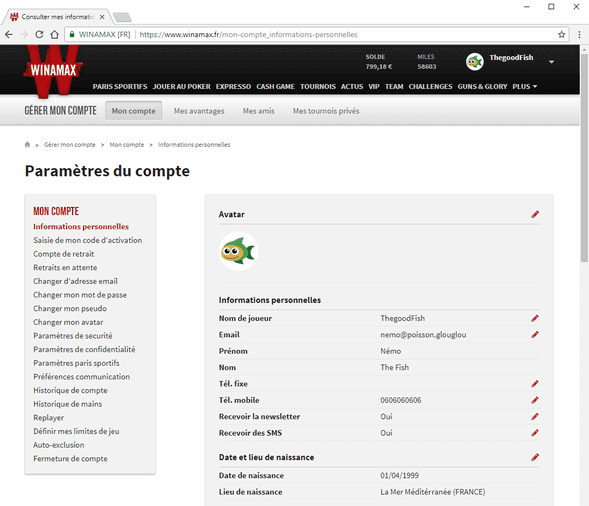This screenshot has width=589, height=506.
Task: Open the browser home page button
Action: (x=54, y=35)
